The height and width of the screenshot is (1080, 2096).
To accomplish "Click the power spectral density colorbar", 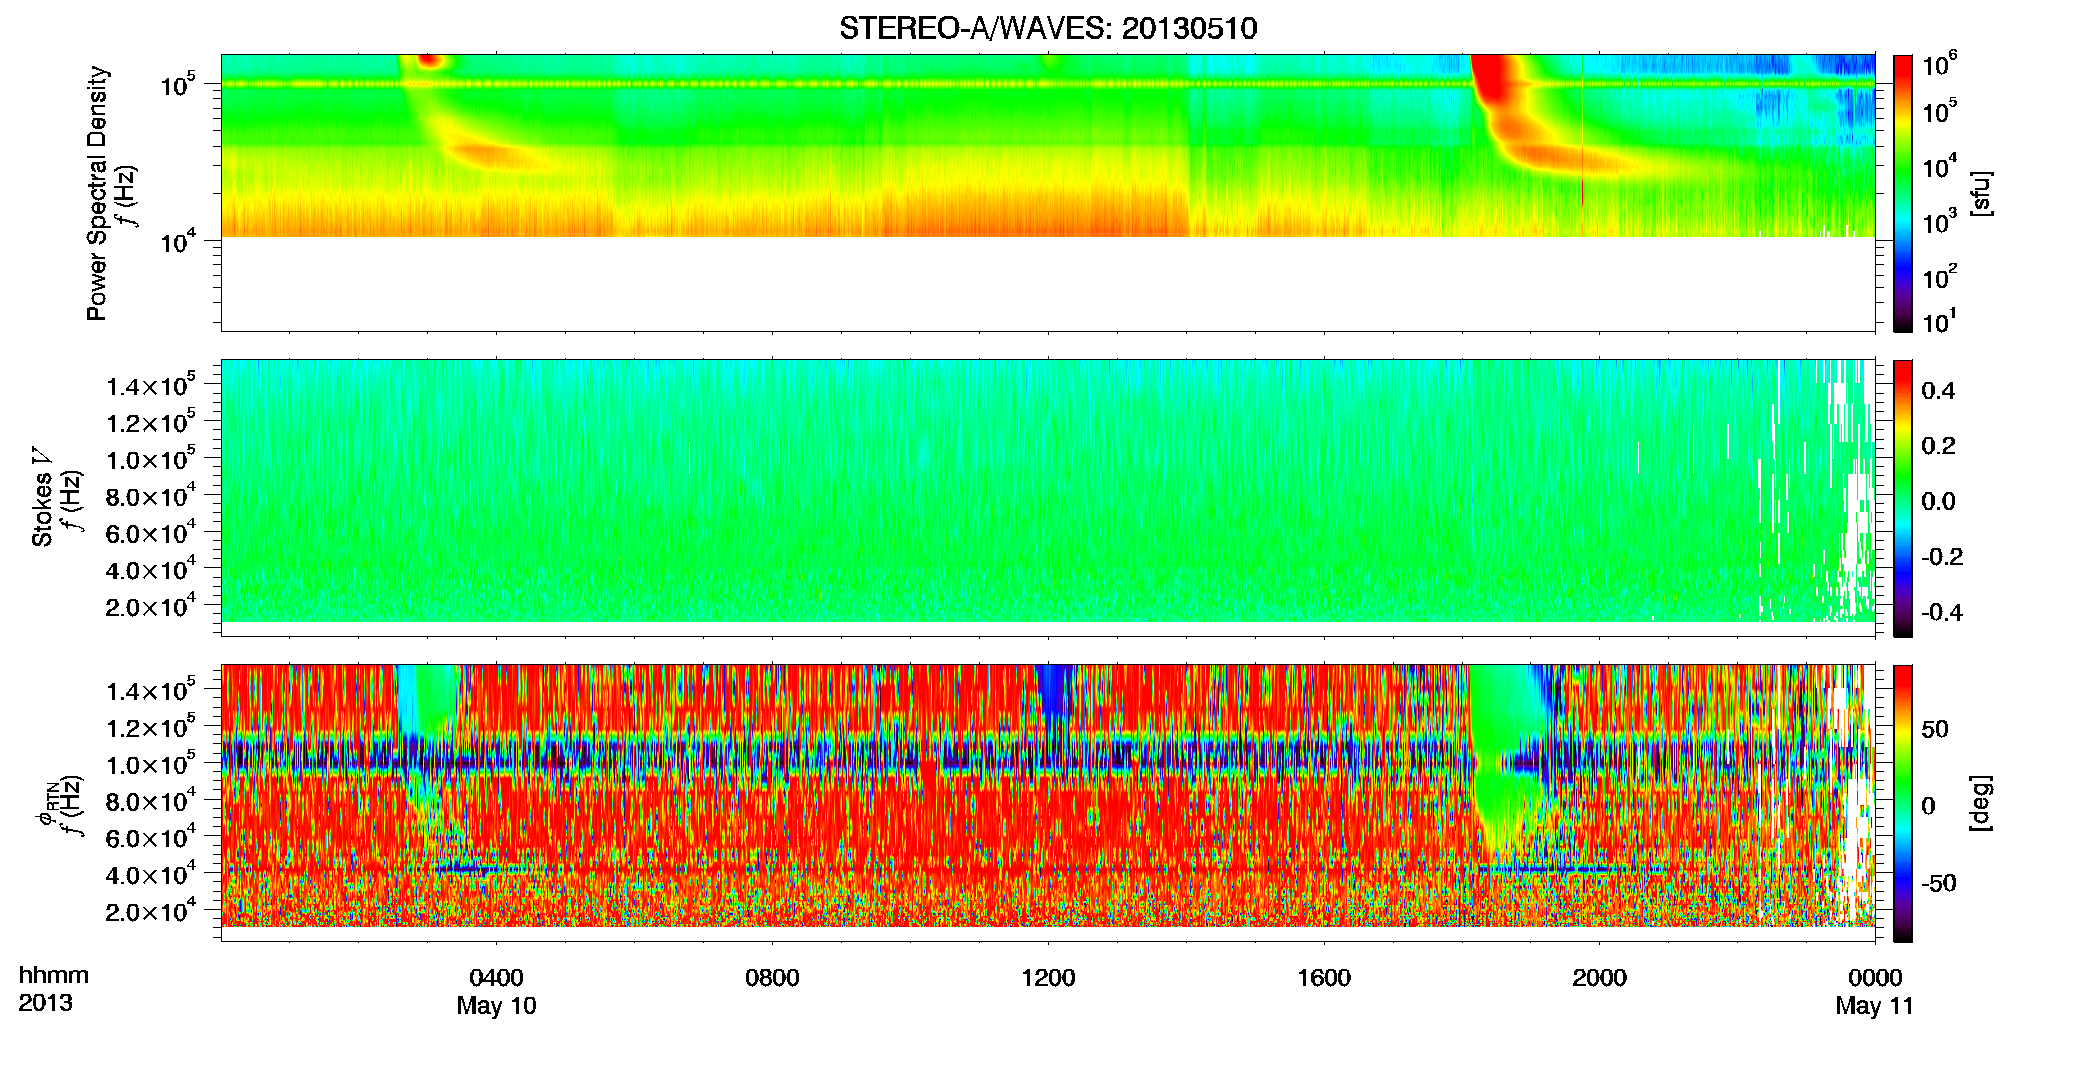I will click(1903, 193).
